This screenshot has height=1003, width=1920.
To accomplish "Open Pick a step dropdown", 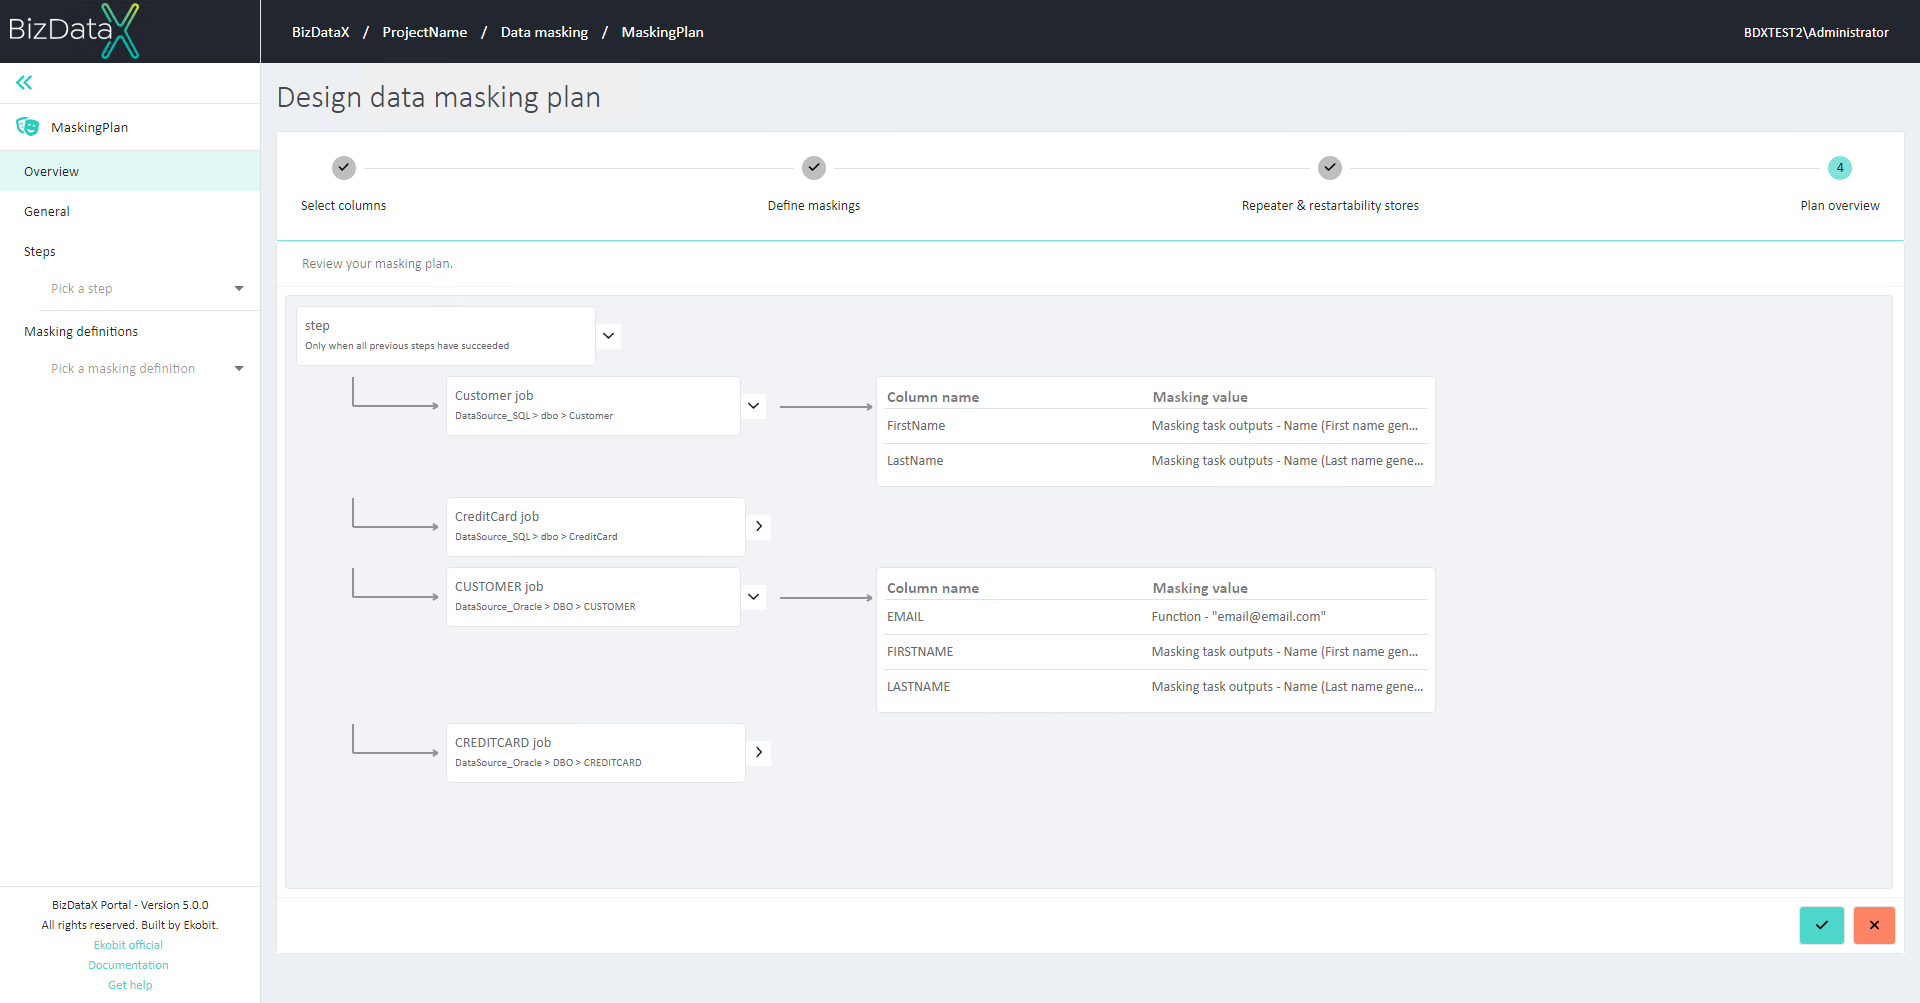I will click(x=147, y=289).
